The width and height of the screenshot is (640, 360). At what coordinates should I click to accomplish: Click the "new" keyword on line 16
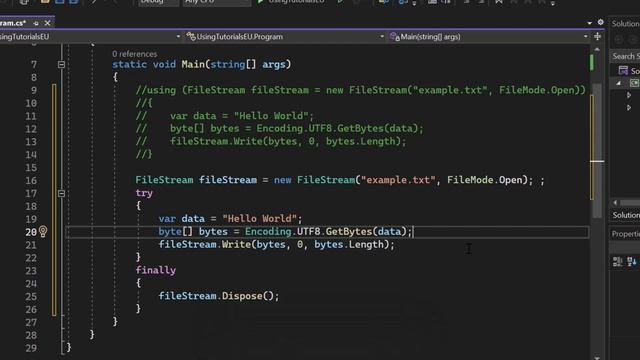pos(282,180)
